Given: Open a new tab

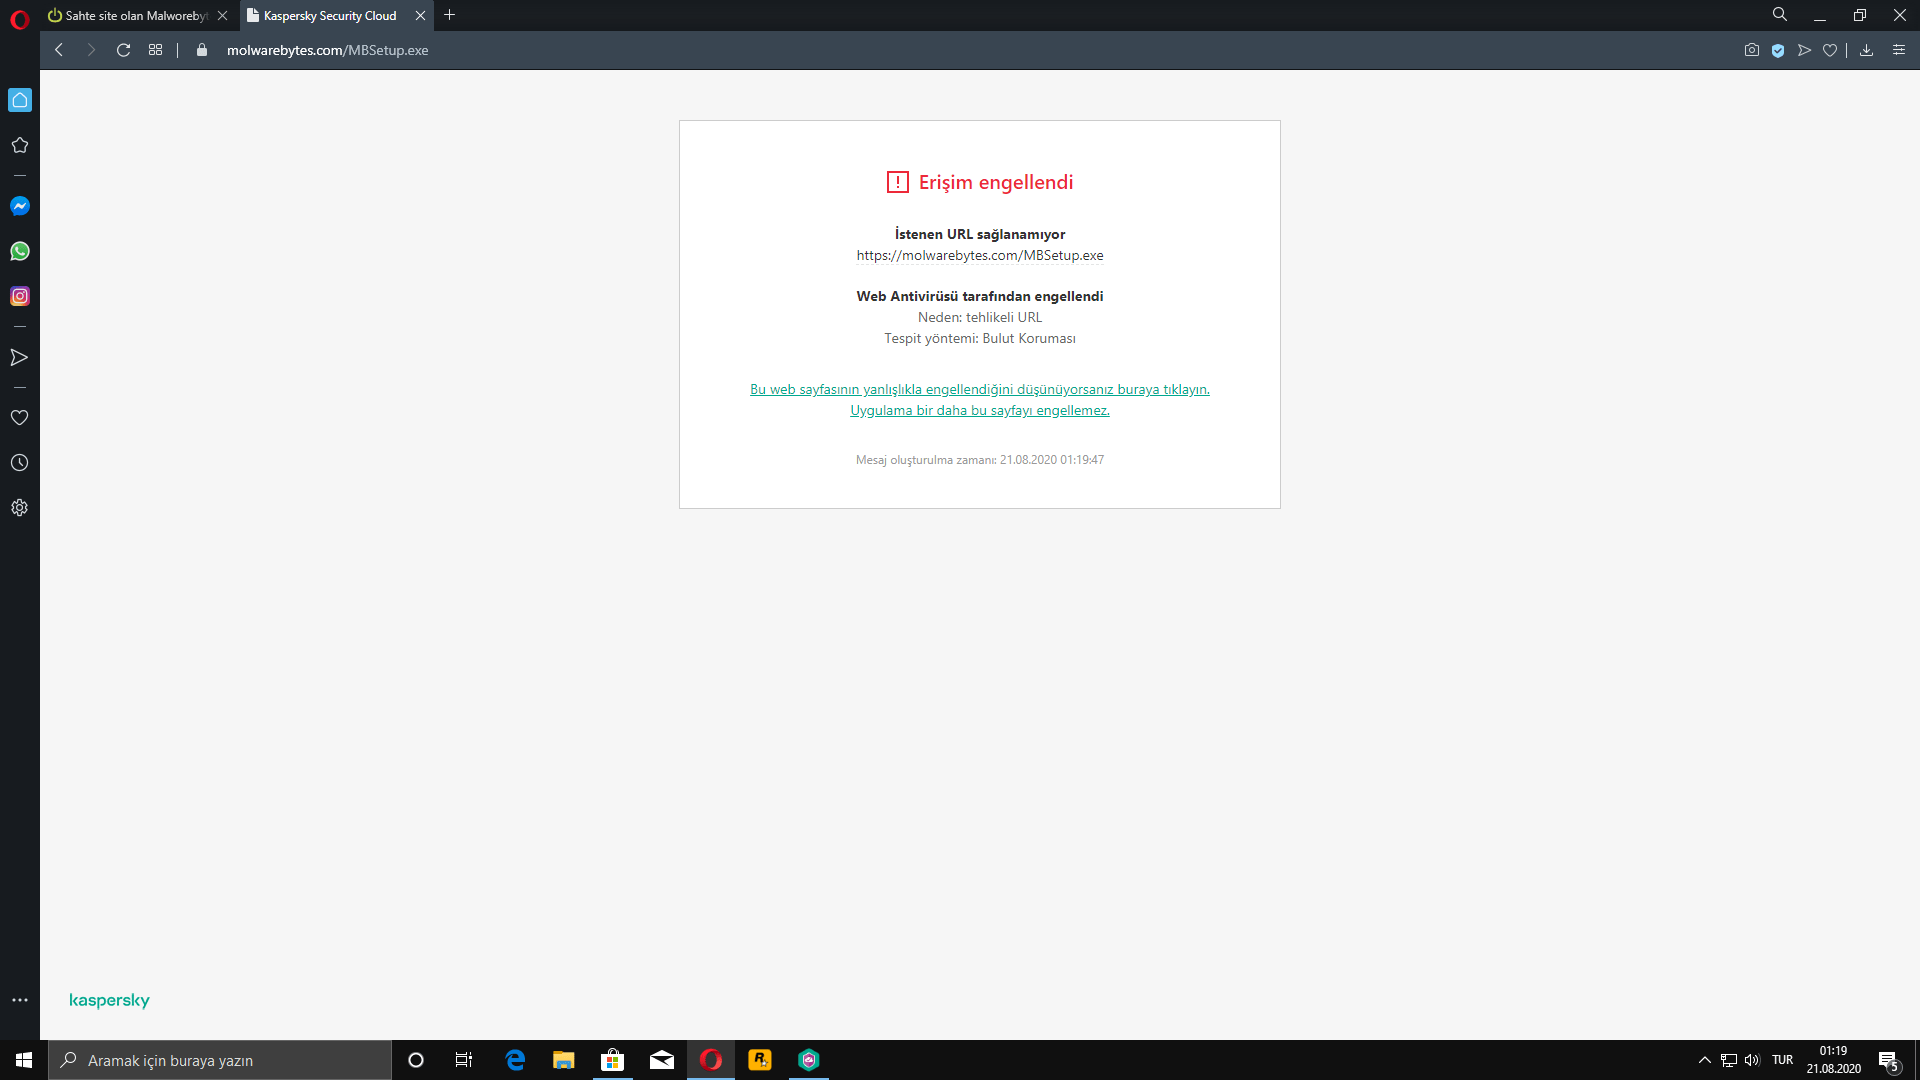Looking at the screenshot, I should tap(449, 15).
